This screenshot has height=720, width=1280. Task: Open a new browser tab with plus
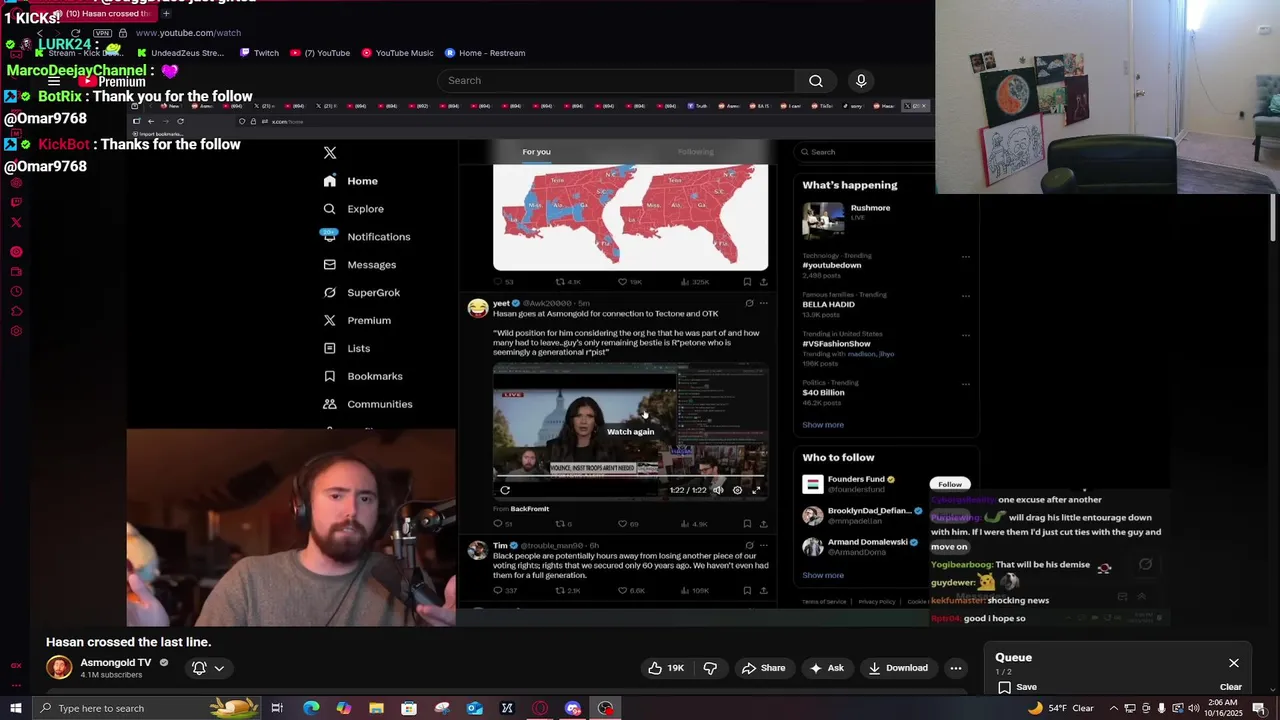coord(166,14)
